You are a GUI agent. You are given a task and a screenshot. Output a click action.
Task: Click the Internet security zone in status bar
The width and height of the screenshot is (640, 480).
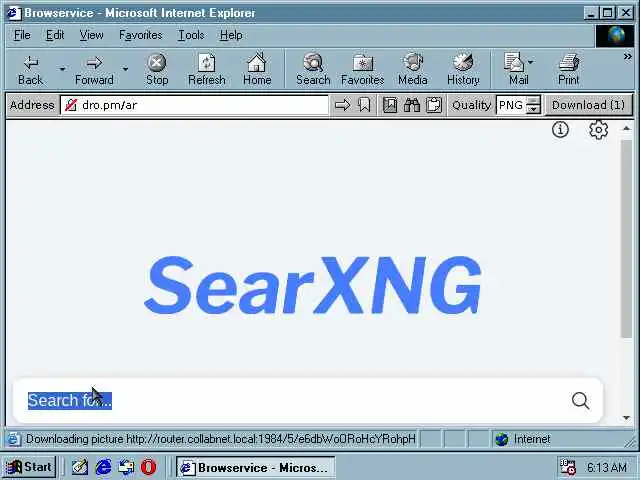click(523, 439)
